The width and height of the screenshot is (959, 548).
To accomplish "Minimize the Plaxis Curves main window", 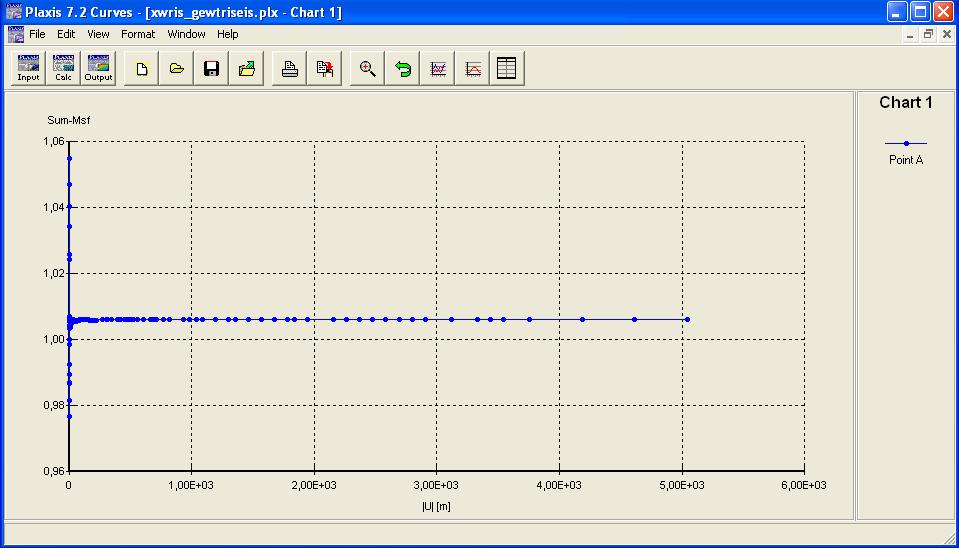I will (x=898, y=12).
